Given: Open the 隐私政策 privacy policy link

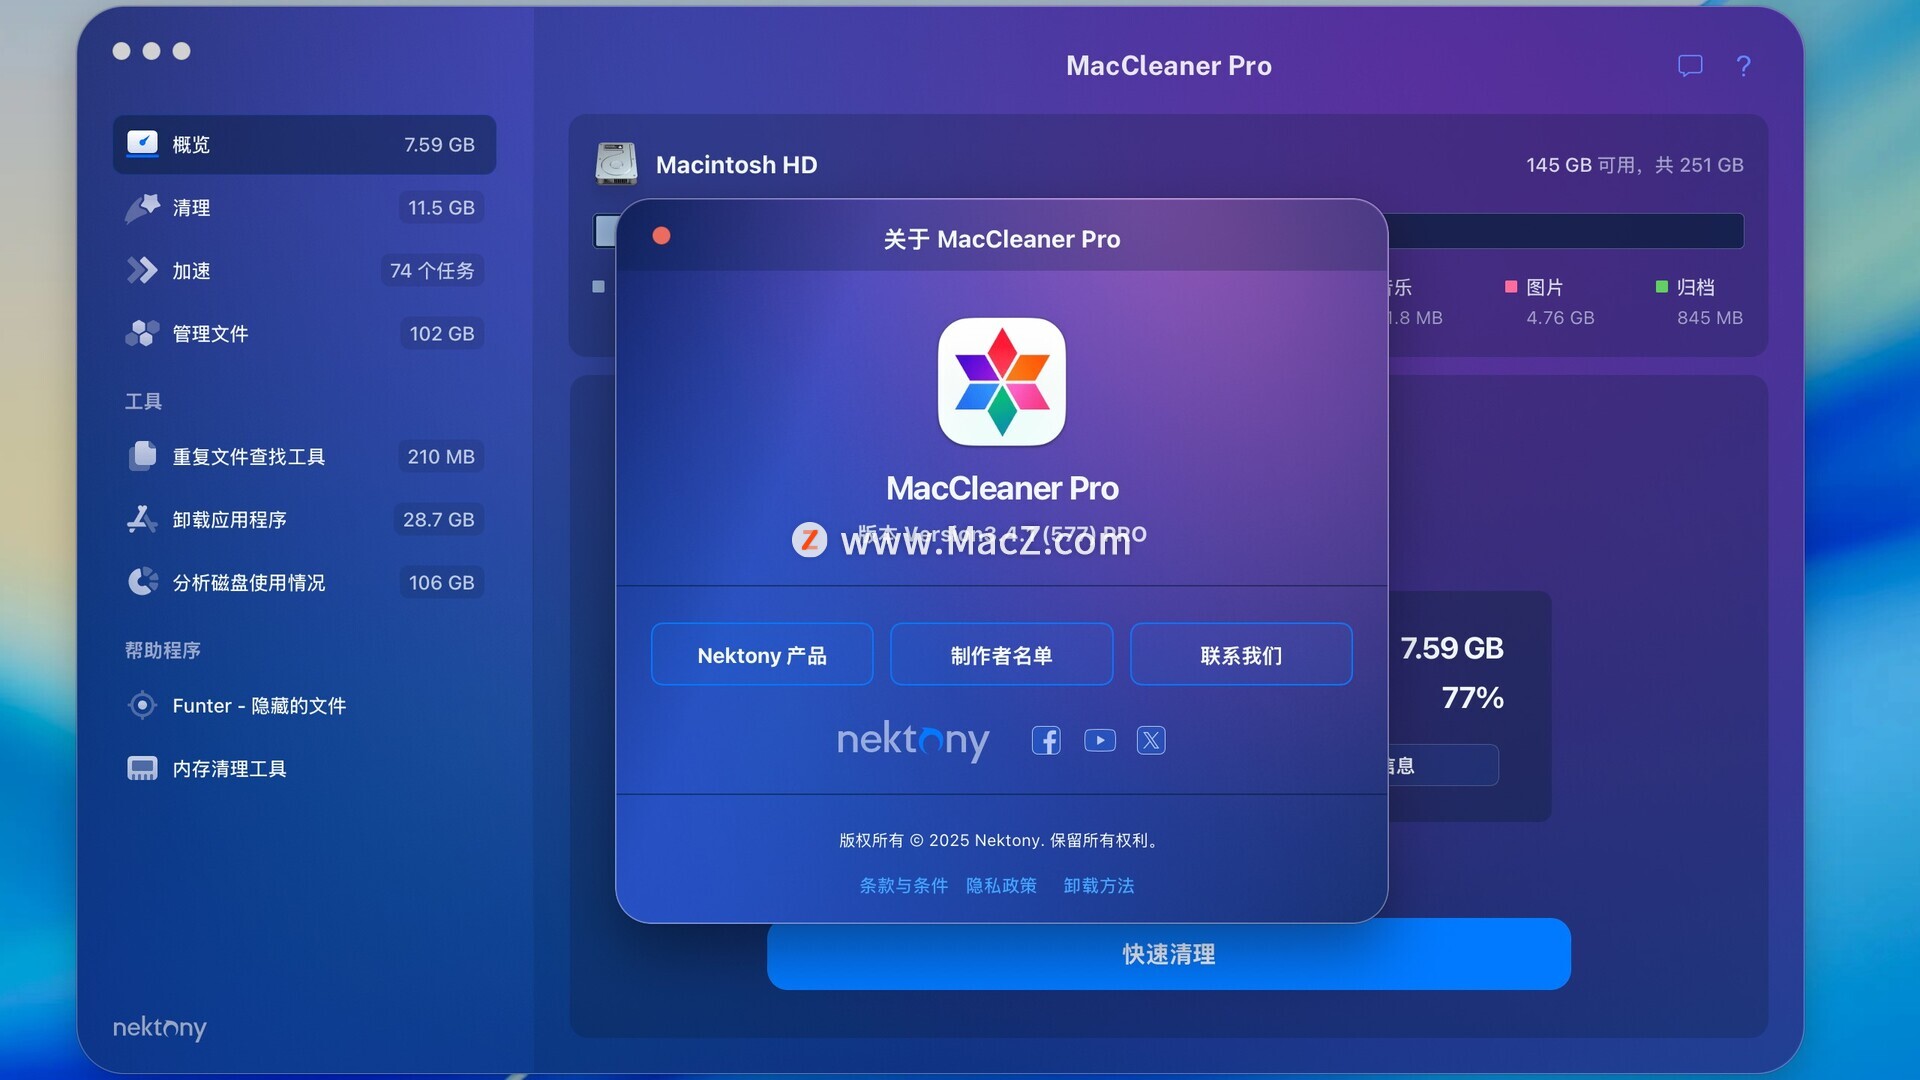Looking at the screenshot, I should click(x=1001, y=885).
